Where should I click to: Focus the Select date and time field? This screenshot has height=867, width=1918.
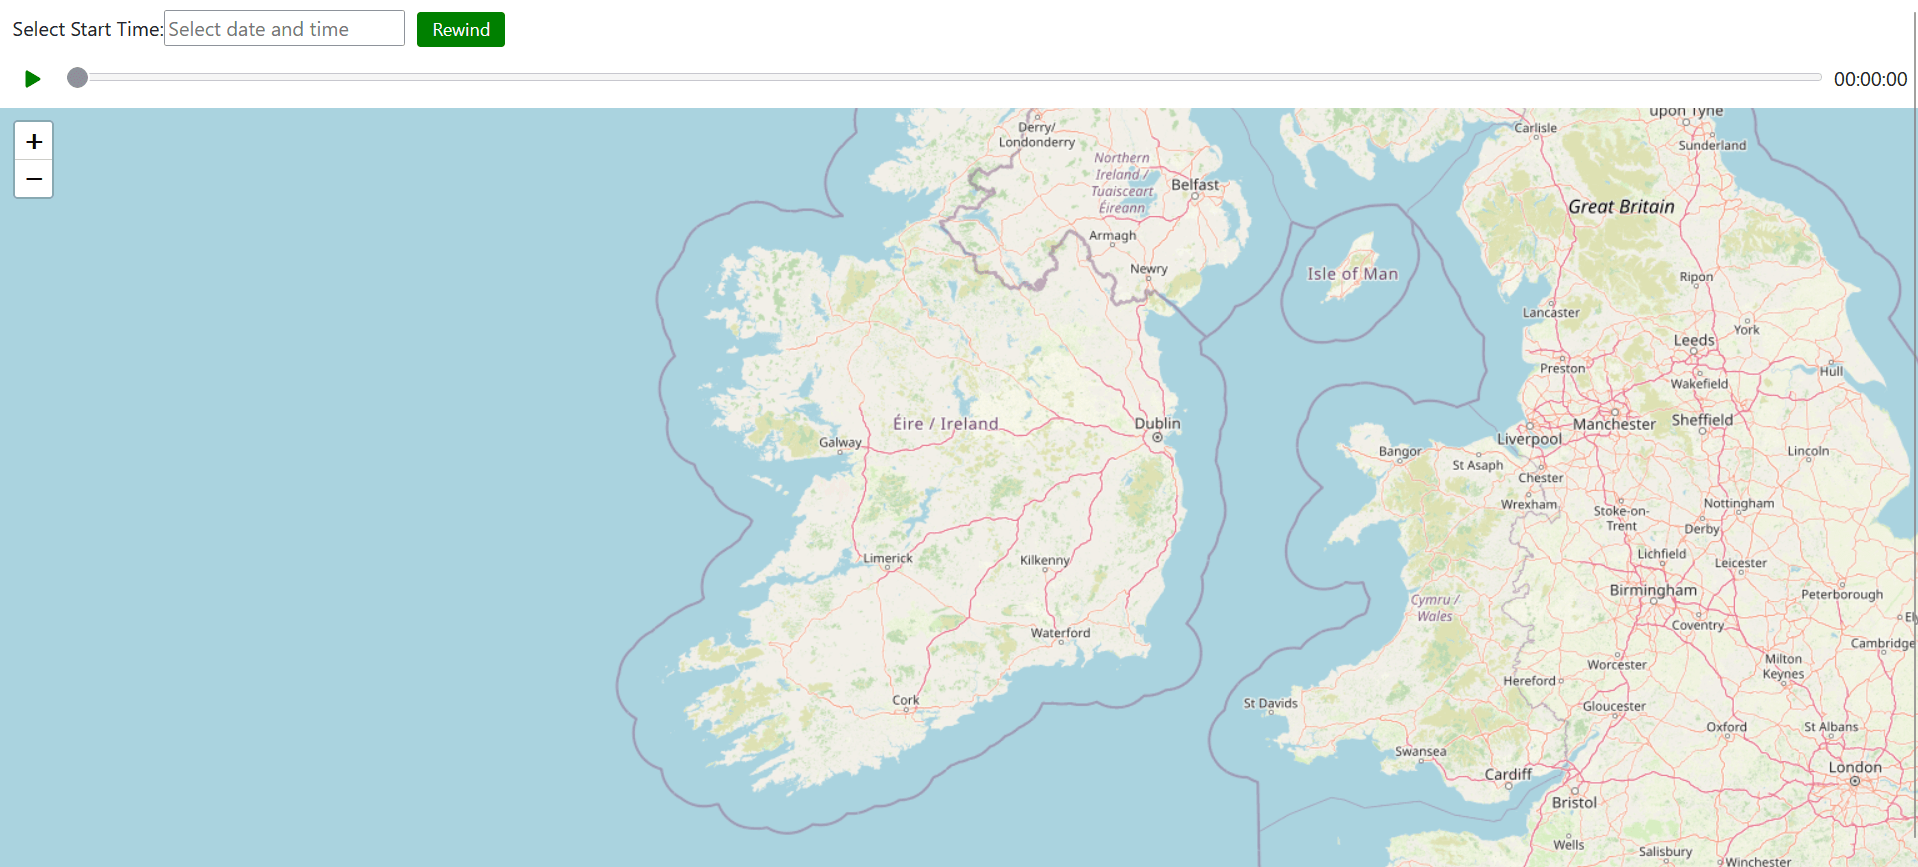pyautogui.click(x=284, y=29)
